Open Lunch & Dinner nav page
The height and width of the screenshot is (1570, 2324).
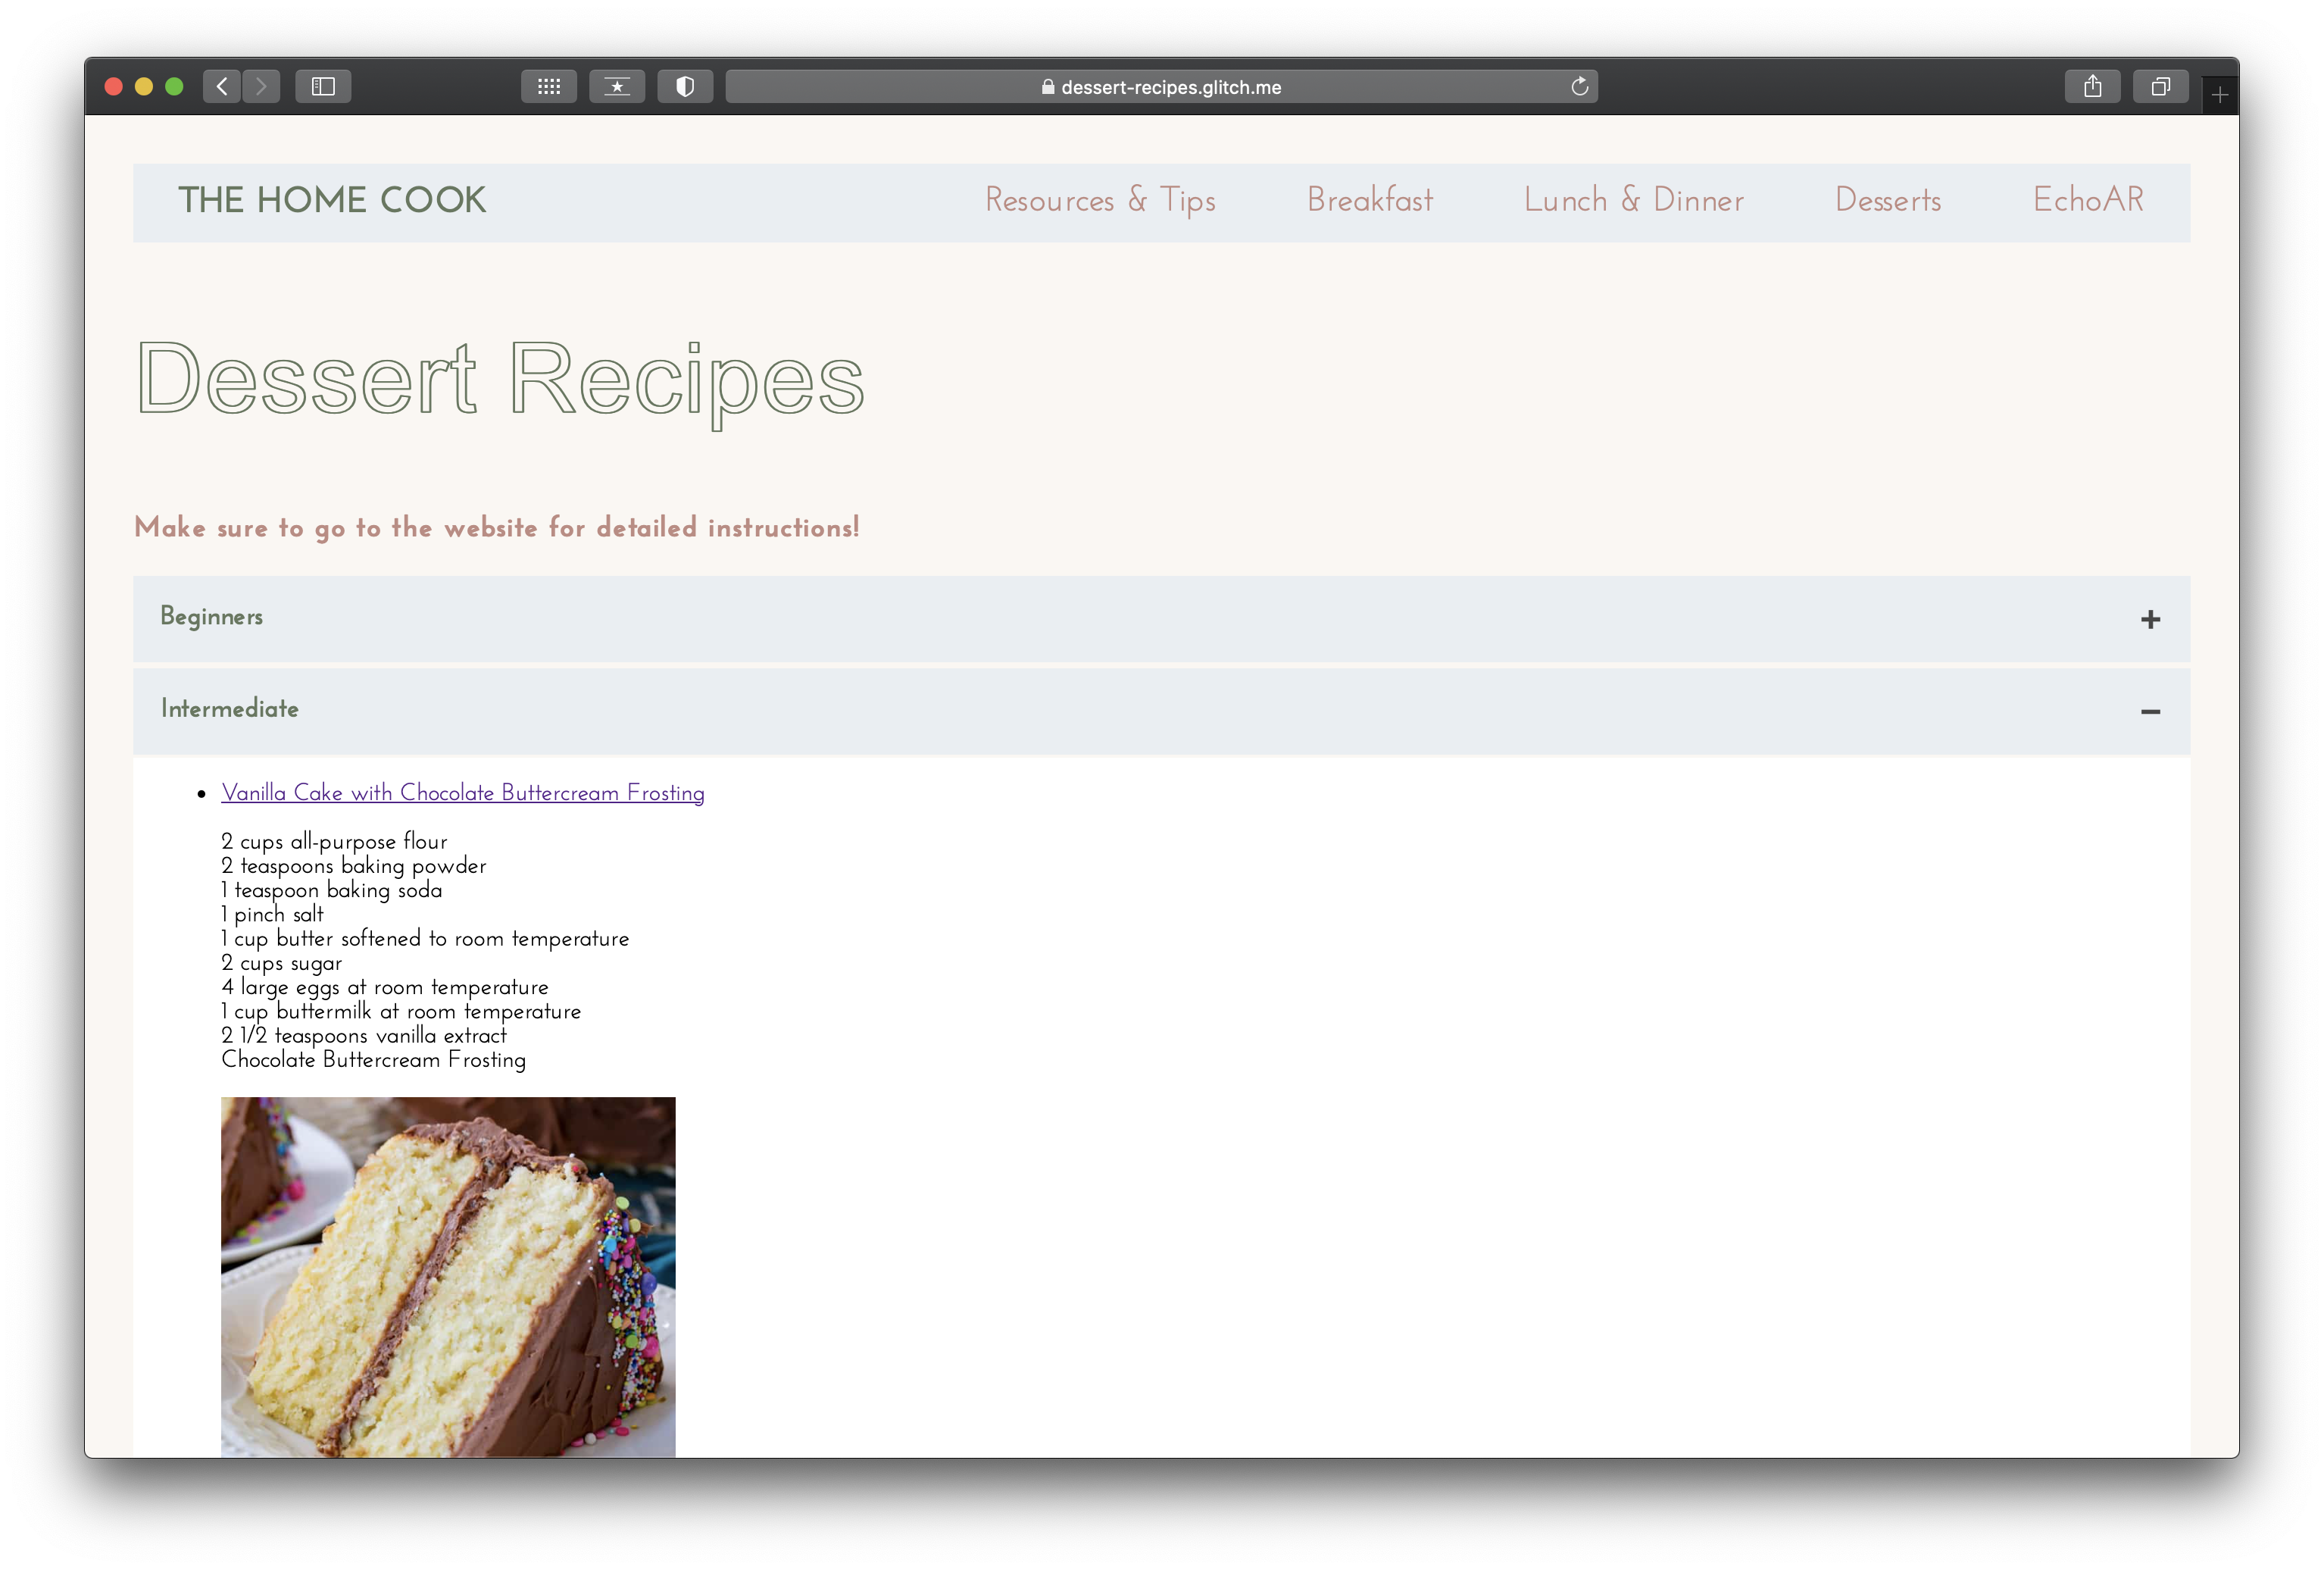click(x=1633, y=200)
